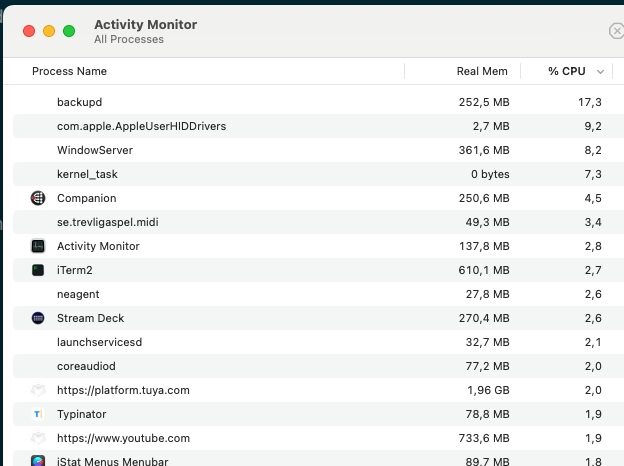The height and width of the screenshot is (466, 624).
Task: Sort by % CPU column header
Action: tap(566, 71)
